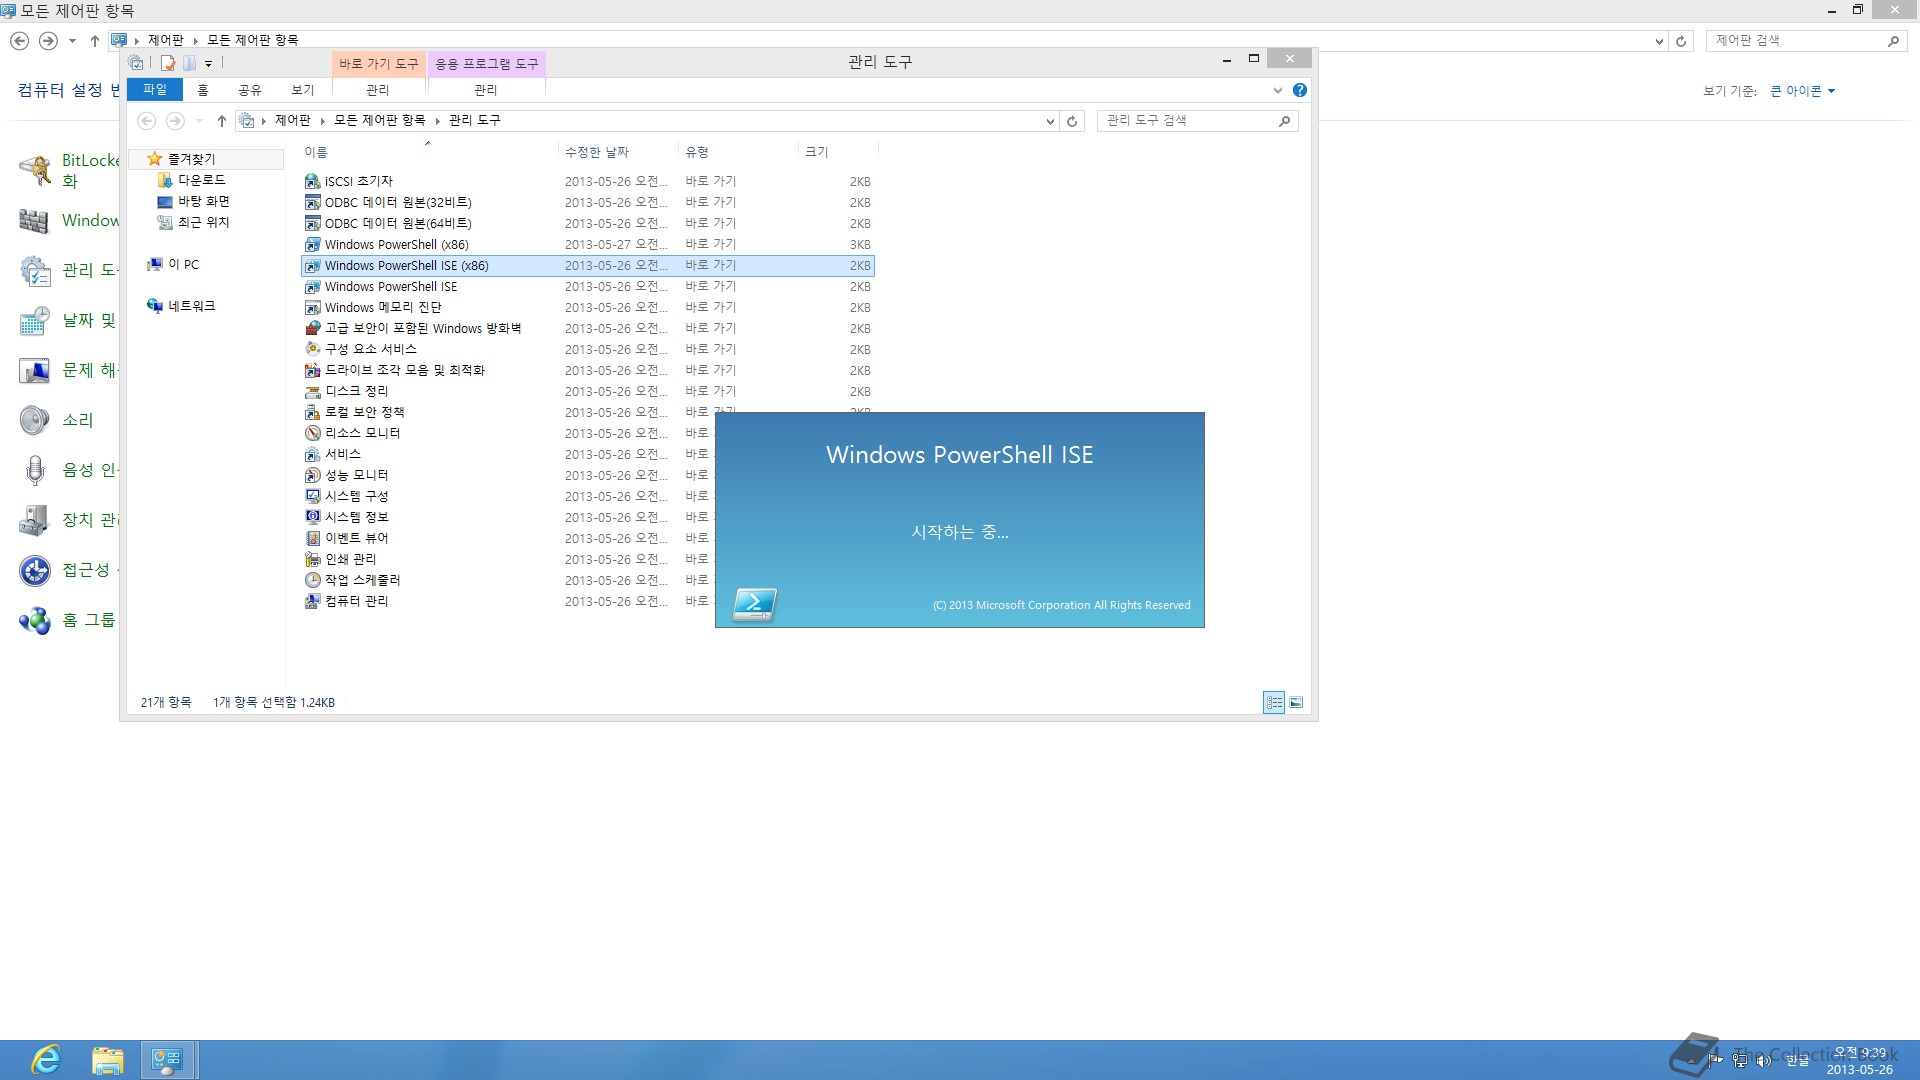Select the 작업 스케줄러 icon
This screenshot has width=1920, height=1080.
313,581
